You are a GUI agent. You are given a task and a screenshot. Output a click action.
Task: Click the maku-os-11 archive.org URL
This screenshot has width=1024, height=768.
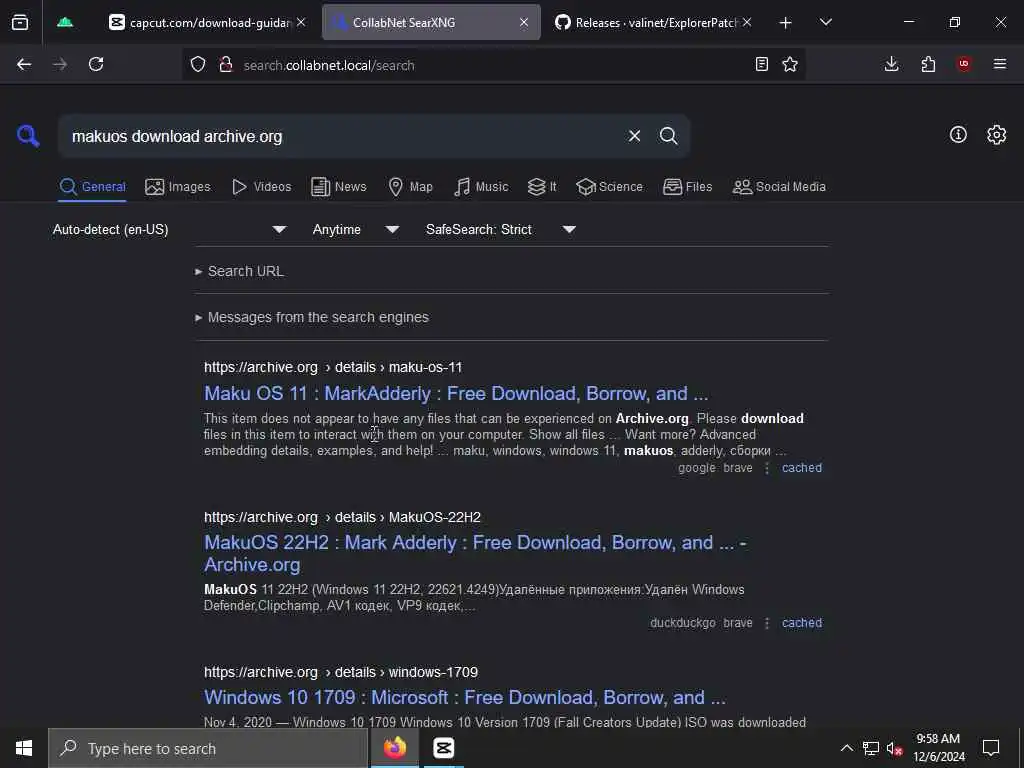[x=333, y=367]
